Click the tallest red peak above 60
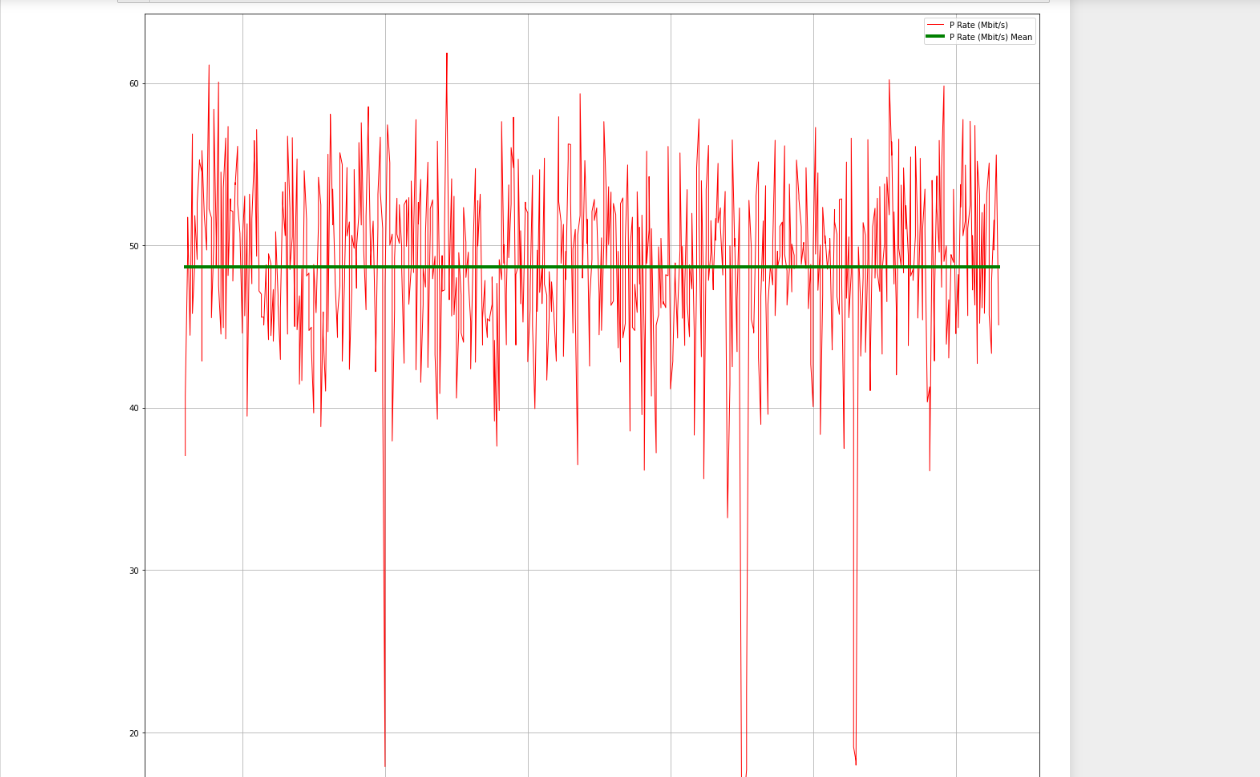 click(x=447, y=54)
